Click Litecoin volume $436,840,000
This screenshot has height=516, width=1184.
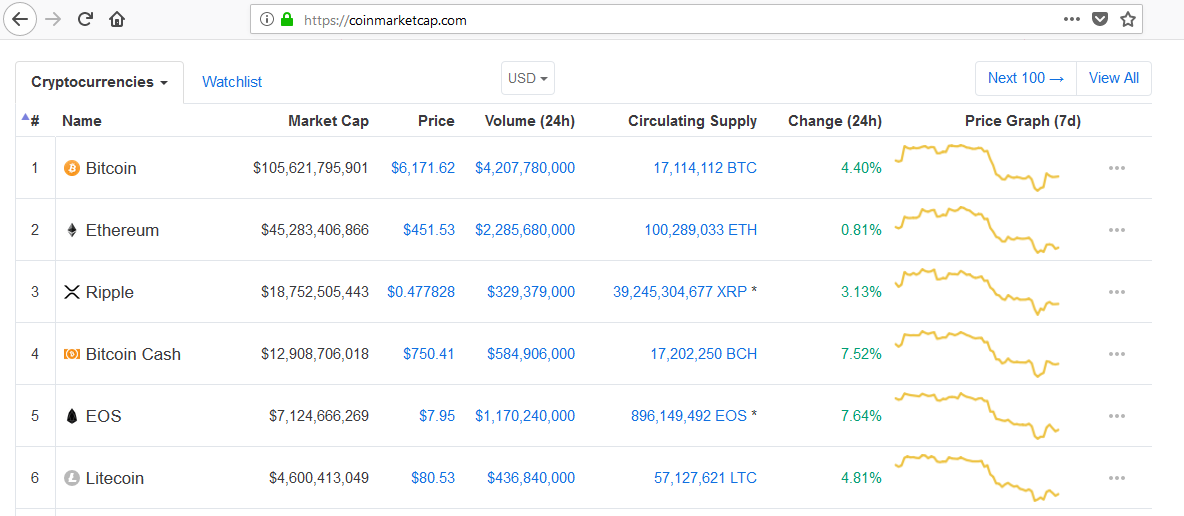[x=531, y=477]
